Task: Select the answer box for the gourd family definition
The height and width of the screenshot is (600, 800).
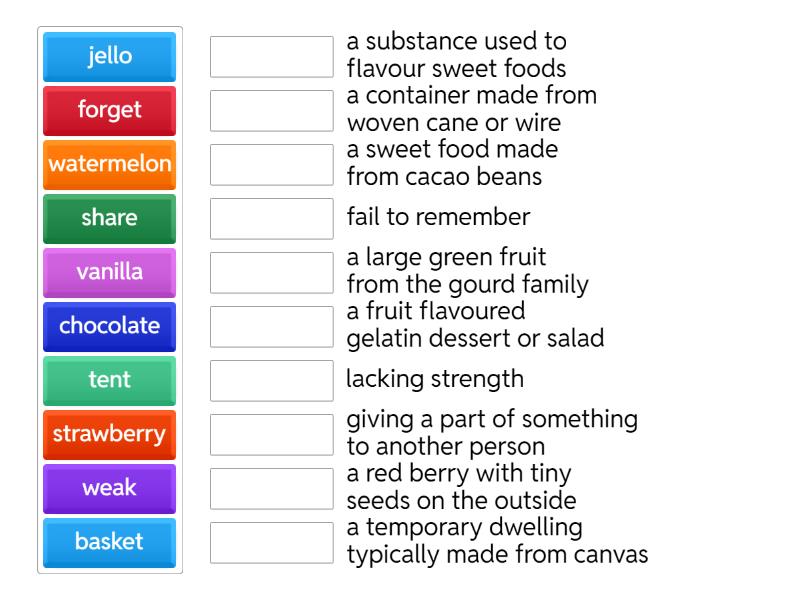Action: [x=271, y=272]
